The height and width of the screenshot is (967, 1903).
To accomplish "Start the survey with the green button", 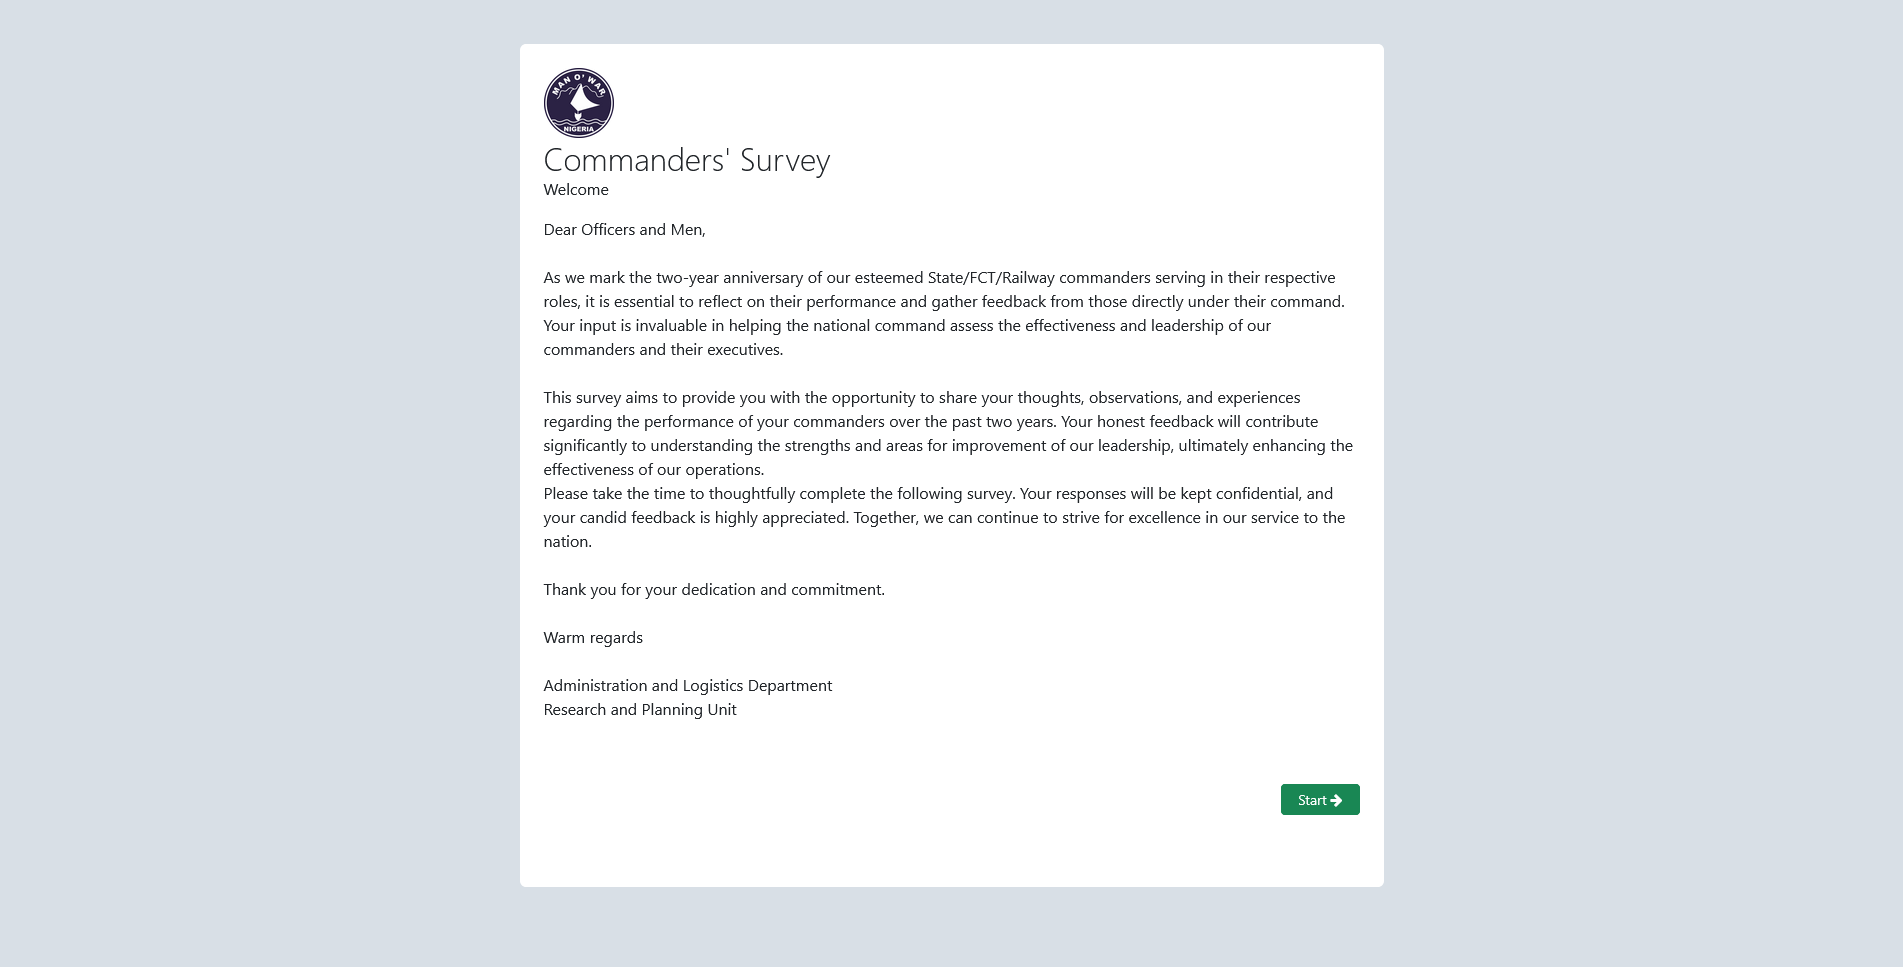I will click(x=1320, y=800).
